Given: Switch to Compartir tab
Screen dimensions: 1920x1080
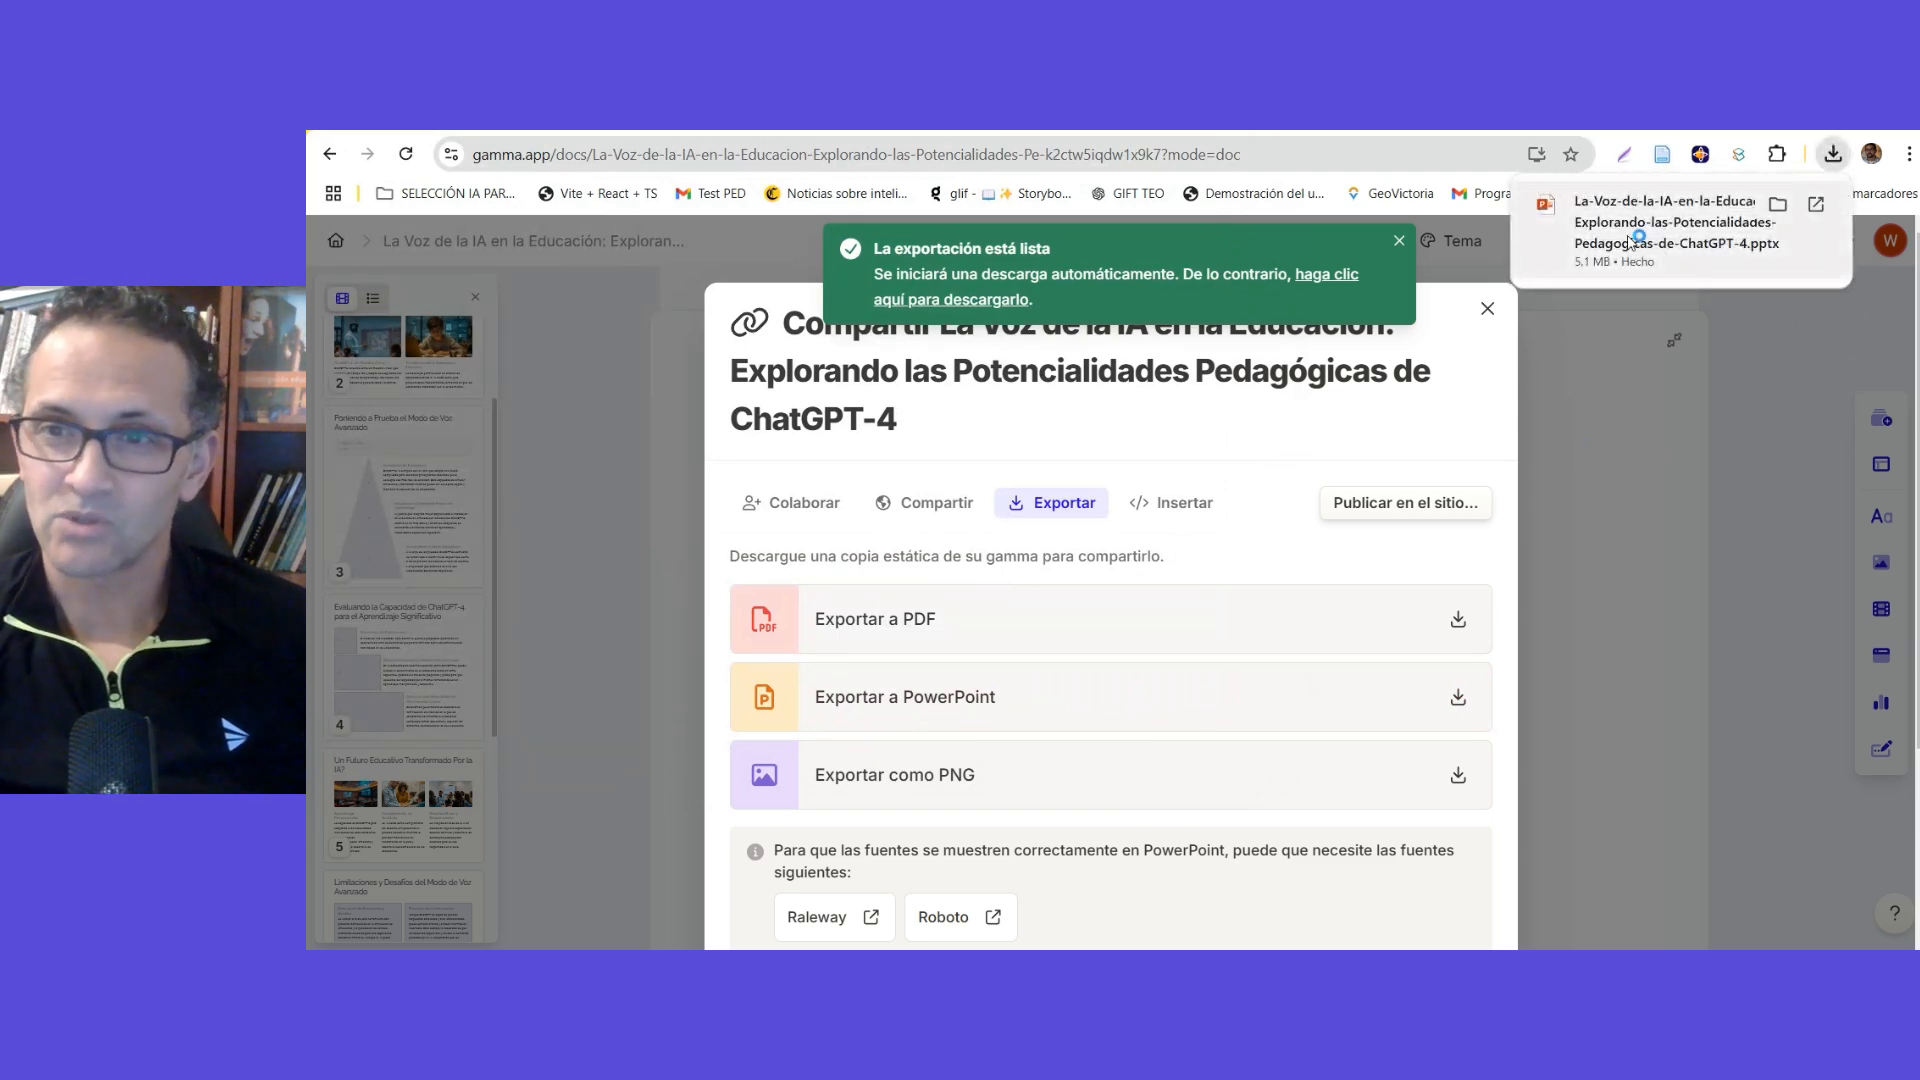Looking at the screenshot, I should [924, 503].
